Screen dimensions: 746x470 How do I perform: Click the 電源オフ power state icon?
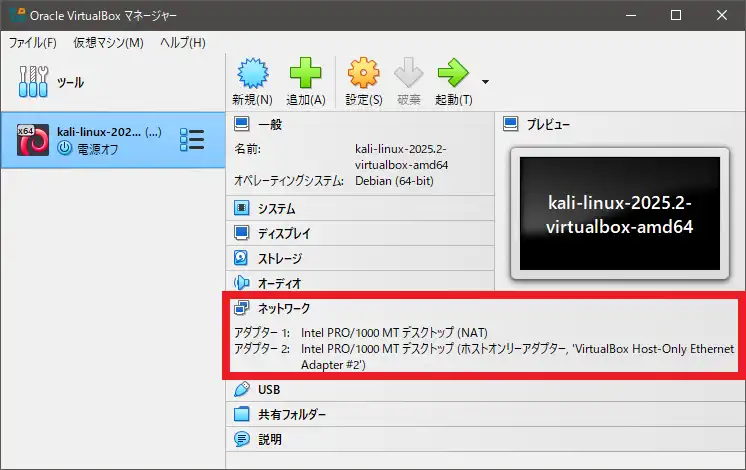[65, 148]
